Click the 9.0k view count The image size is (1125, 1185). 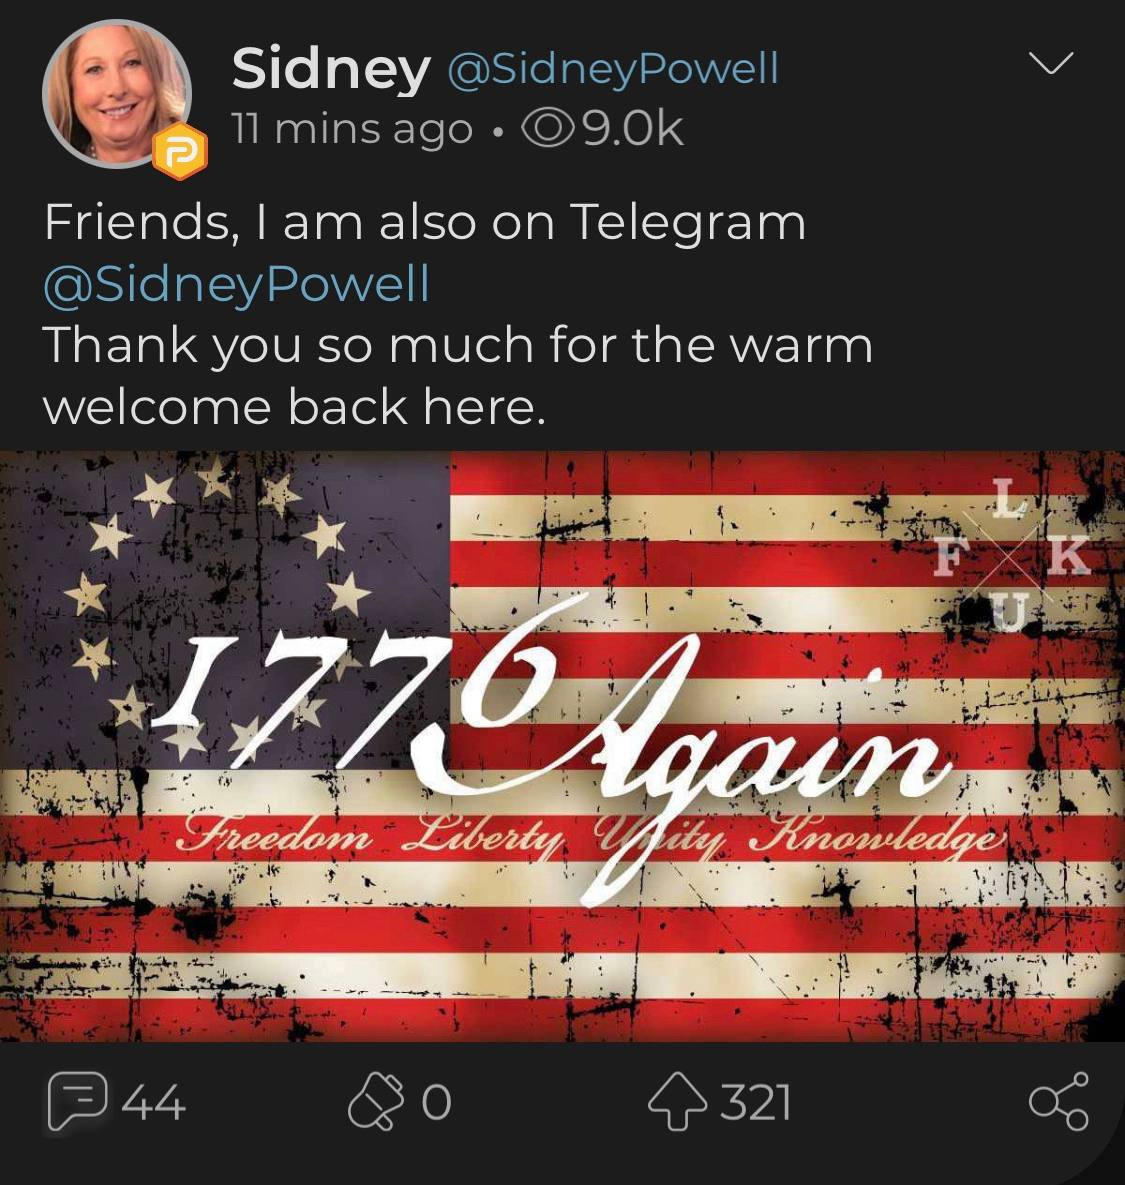point(633,129)
